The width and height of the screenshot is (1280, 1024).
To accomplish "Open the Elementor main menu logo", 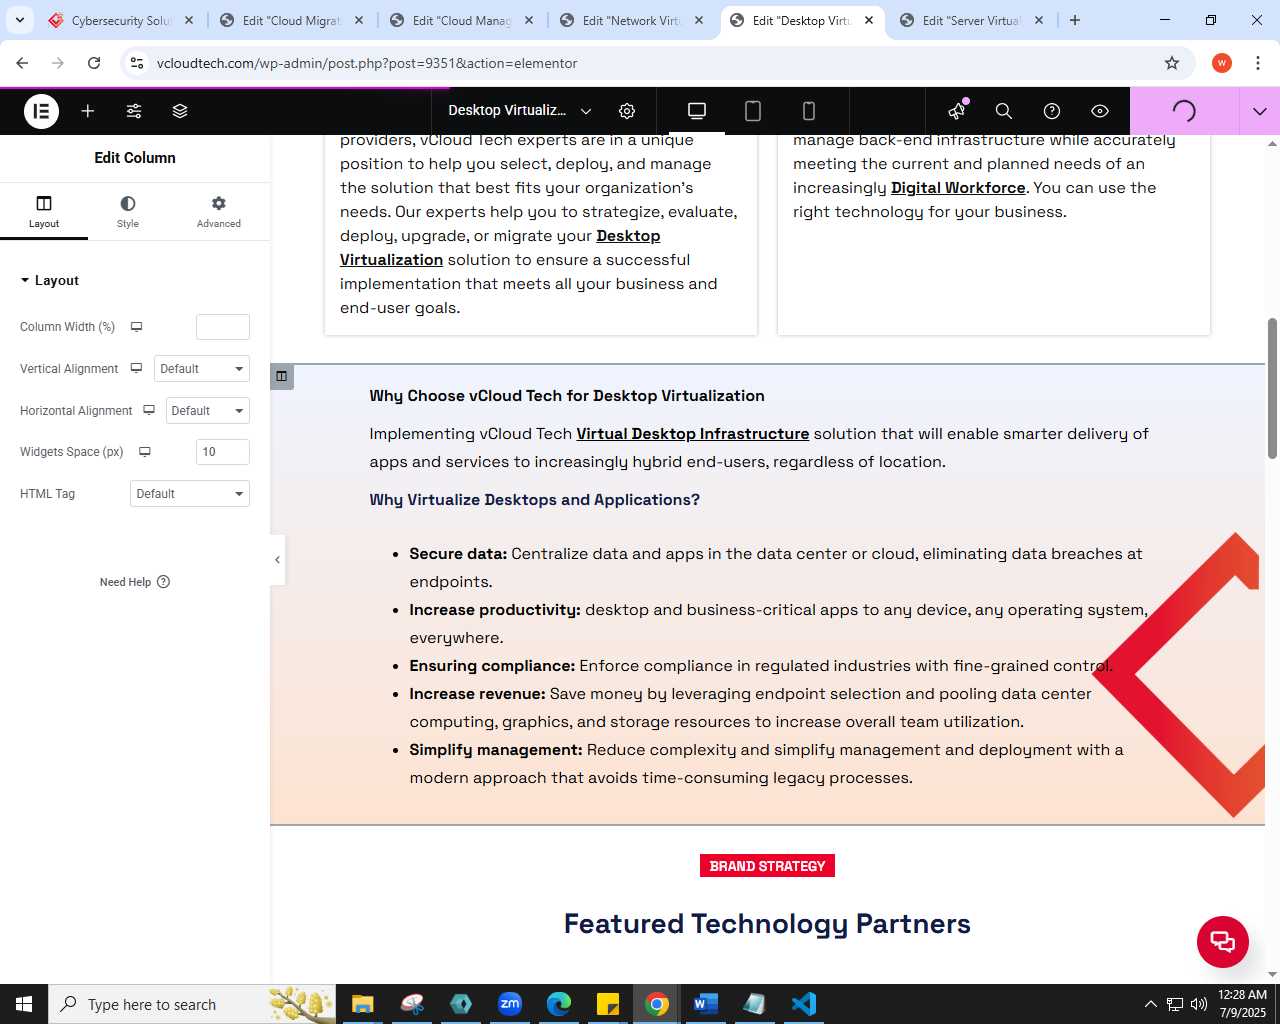I will (x=41, y=111).
